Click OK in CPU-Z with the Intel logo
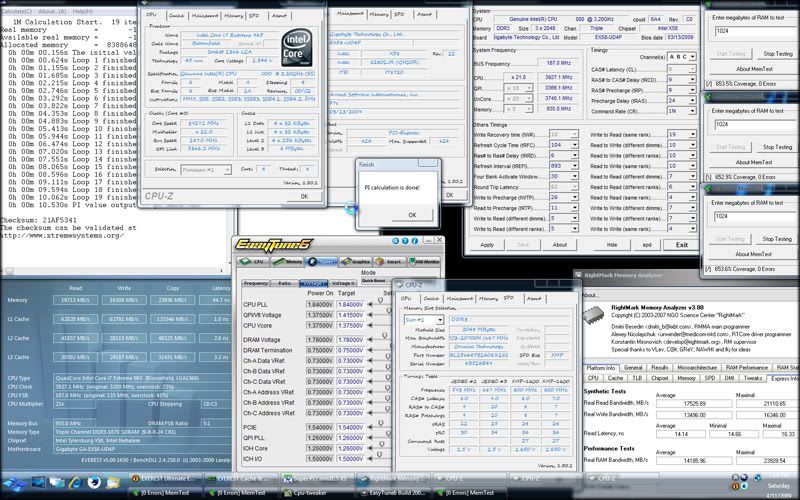 coord(304,196)
